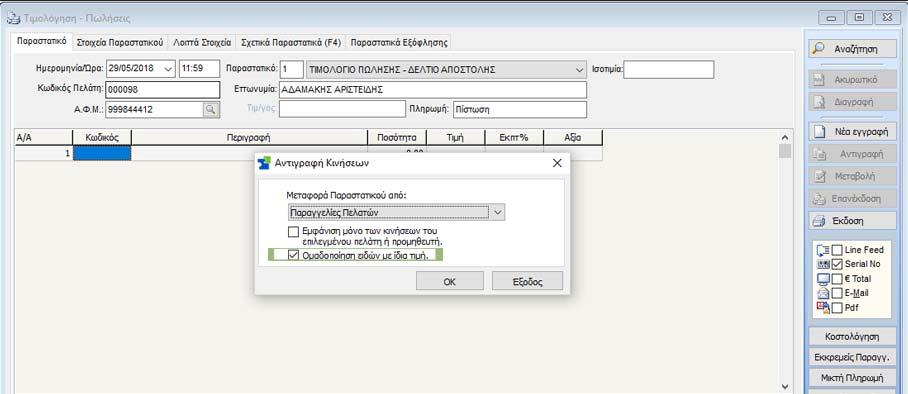Confirm the dialog with OK
The image size is (908, 394).
[x=449, y=282]
